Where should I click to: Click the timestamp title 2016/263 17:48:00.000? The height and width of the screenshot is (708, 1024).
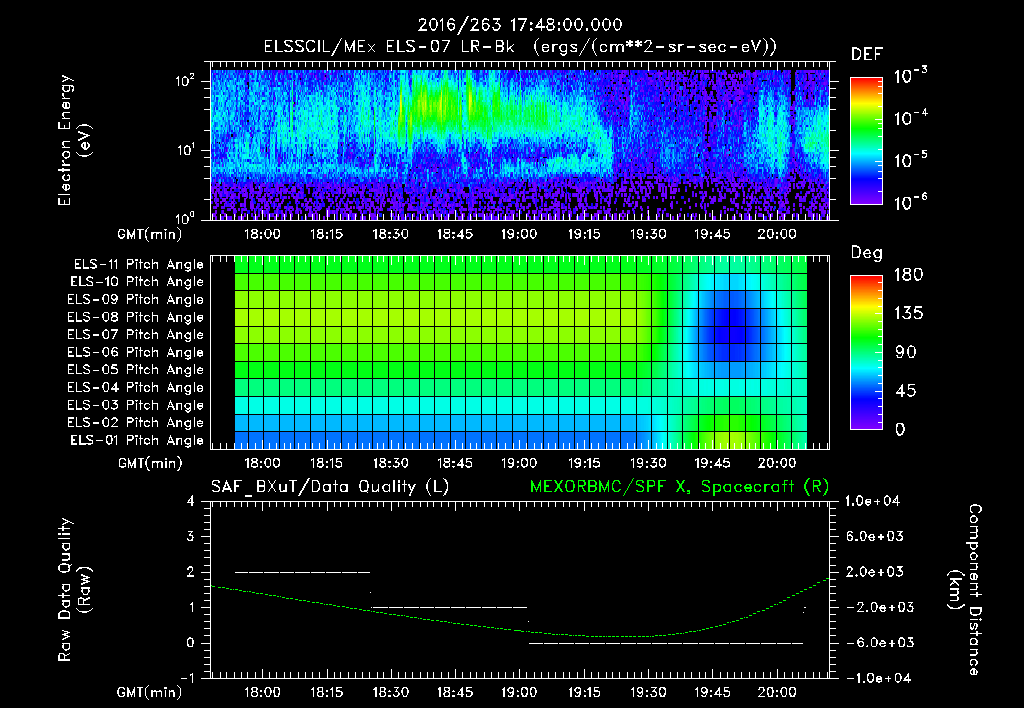pyautogui.click(x=520, y=25)
